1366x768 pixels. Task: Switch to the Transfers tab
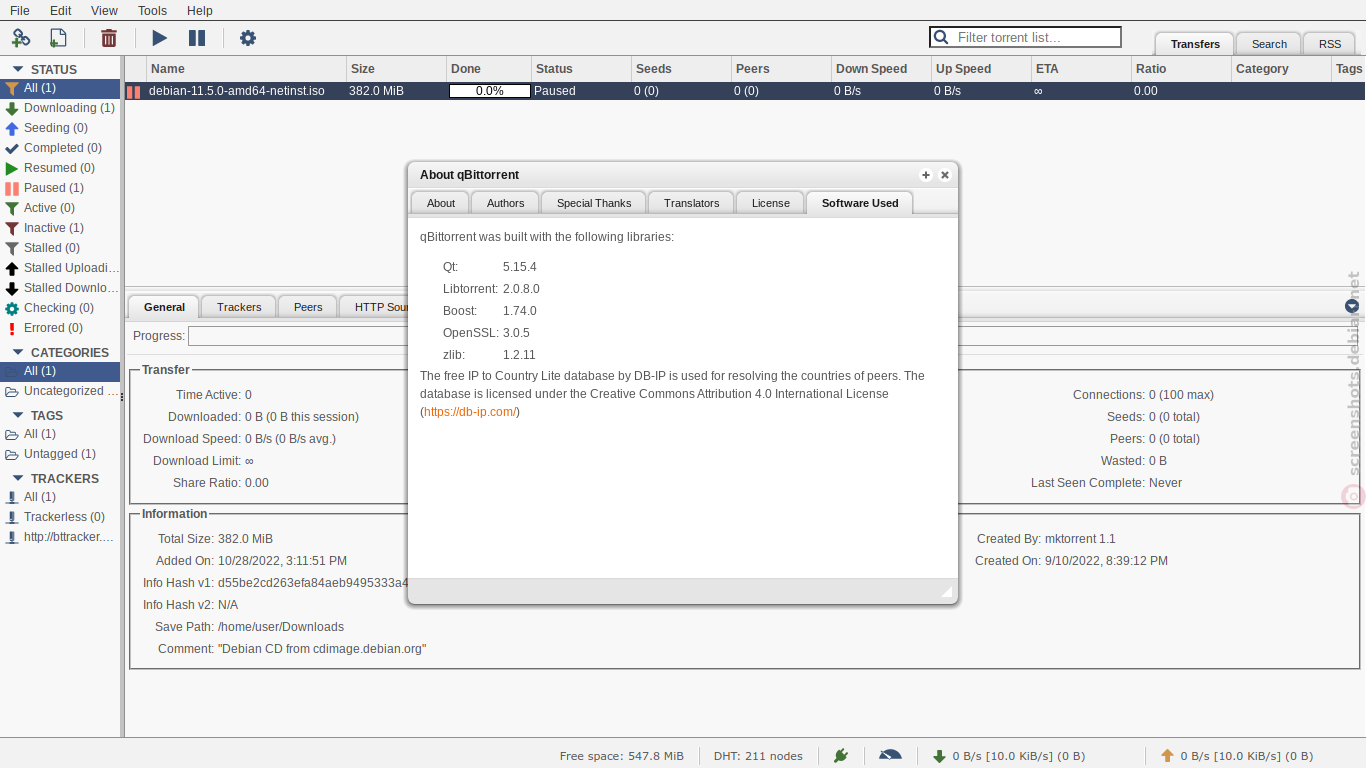1195,44
